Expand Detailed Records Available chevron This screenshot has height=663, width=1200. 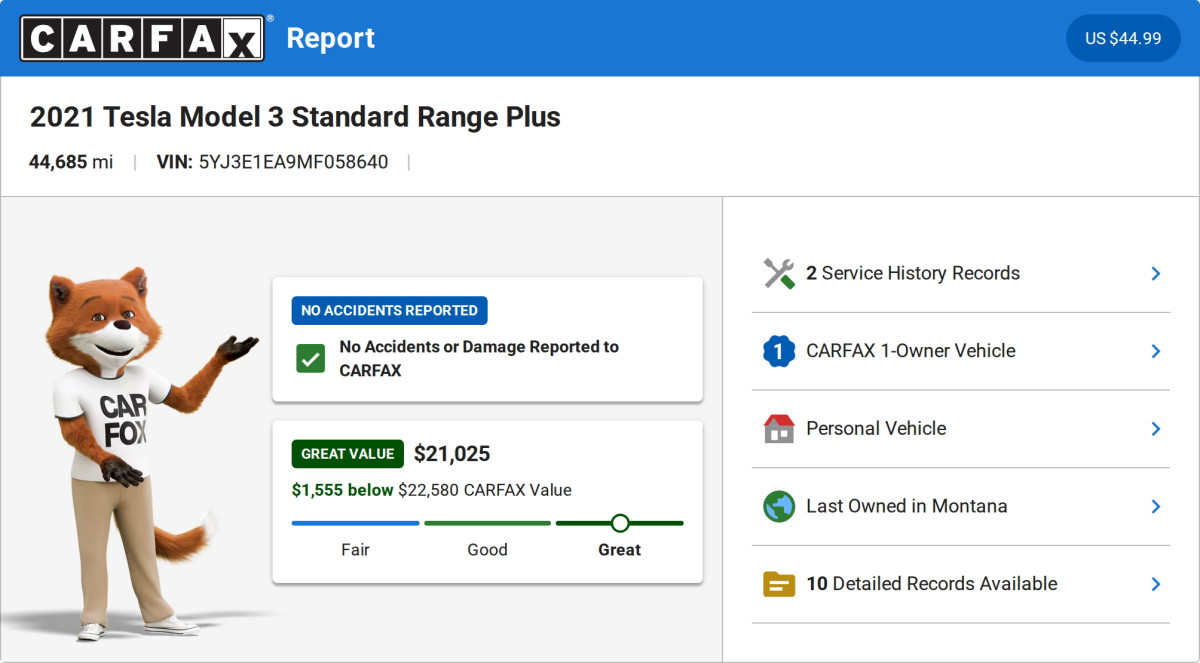tap(1155, 584)
